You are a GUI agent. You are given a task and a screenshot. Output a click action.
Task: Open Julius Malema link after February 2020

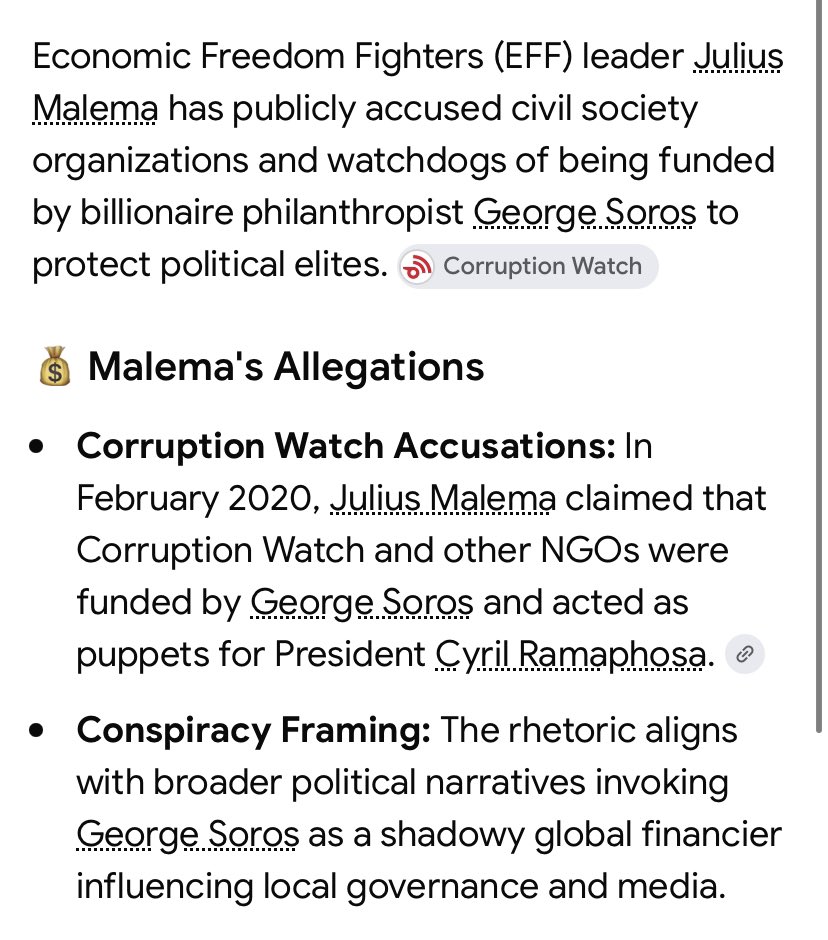(x=442, y=499)
